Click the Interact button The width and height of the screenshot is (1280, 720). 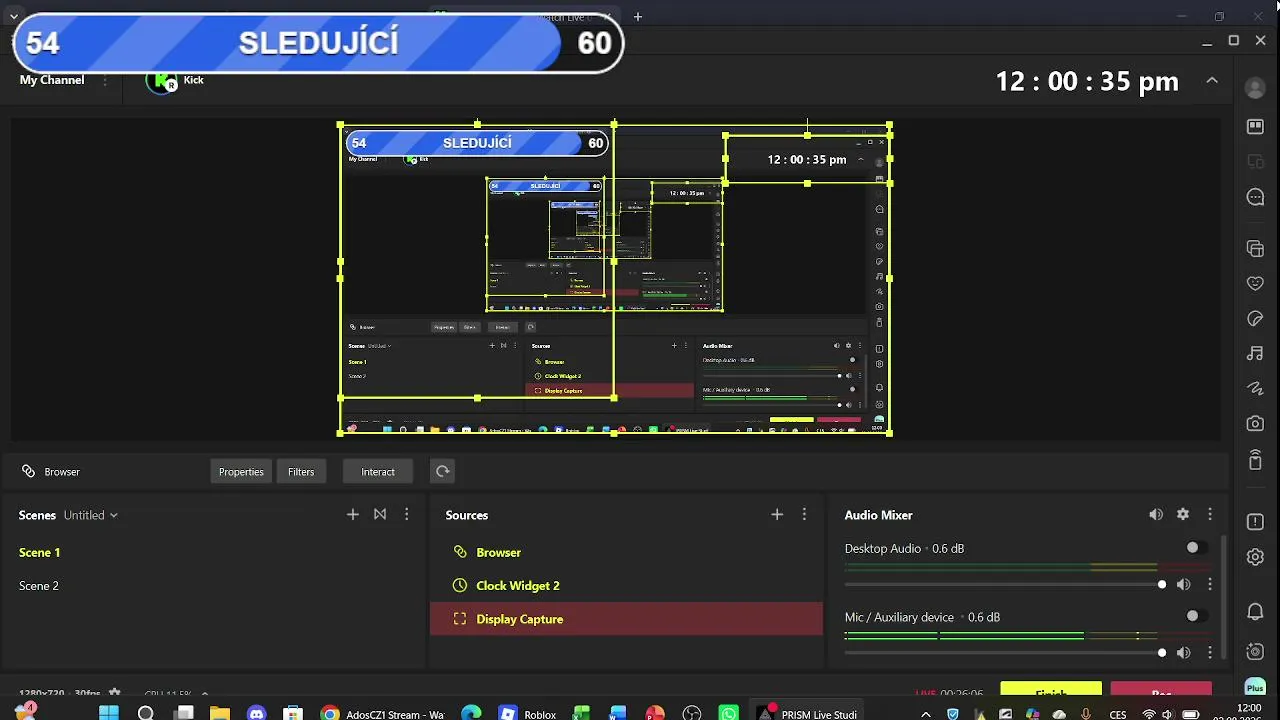(378, 471)
